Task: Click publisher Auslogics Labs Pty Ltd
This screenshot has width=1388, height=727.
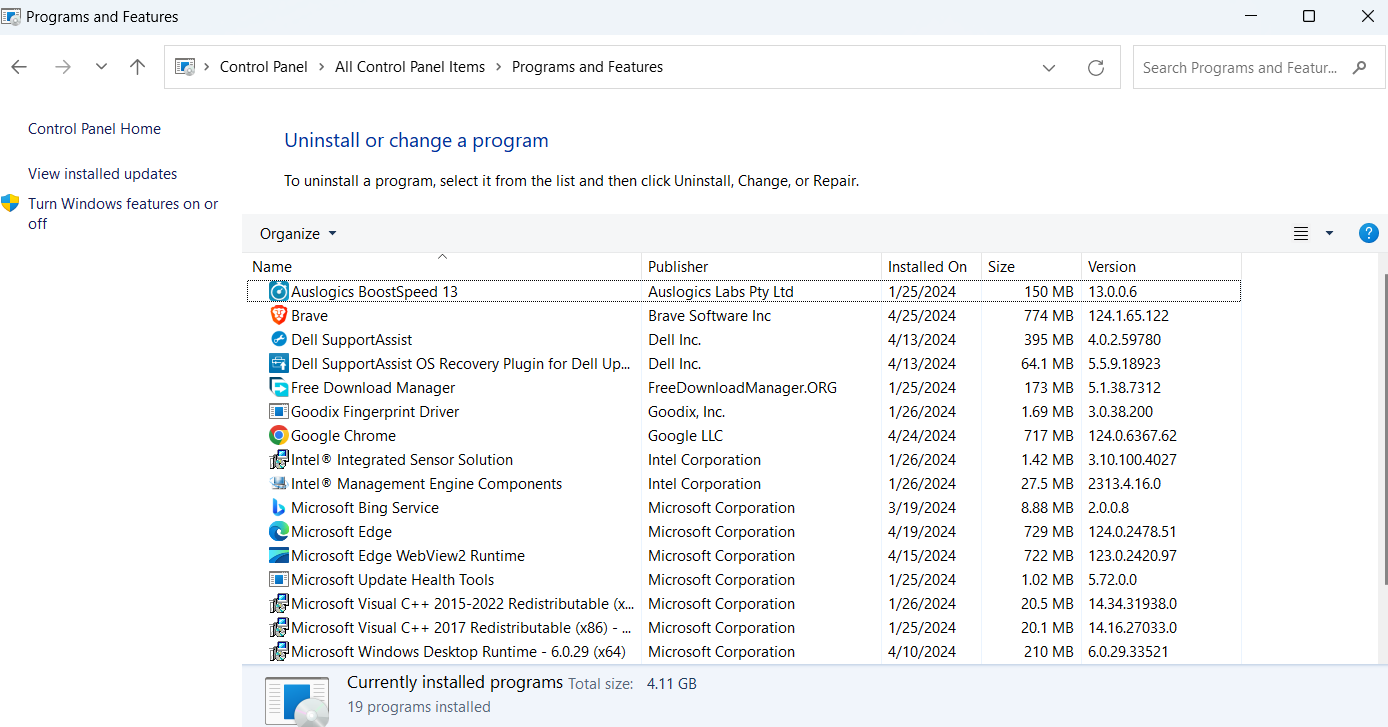Action: click(x=720, y=291)
